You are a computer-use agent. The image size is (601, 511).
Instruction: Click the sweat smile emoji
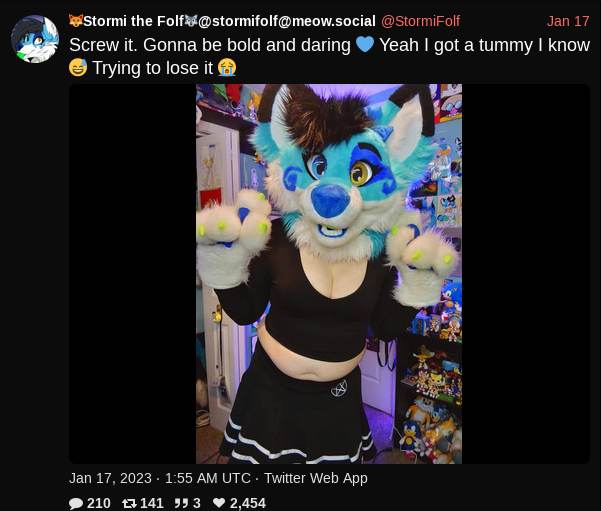[78, 68]
